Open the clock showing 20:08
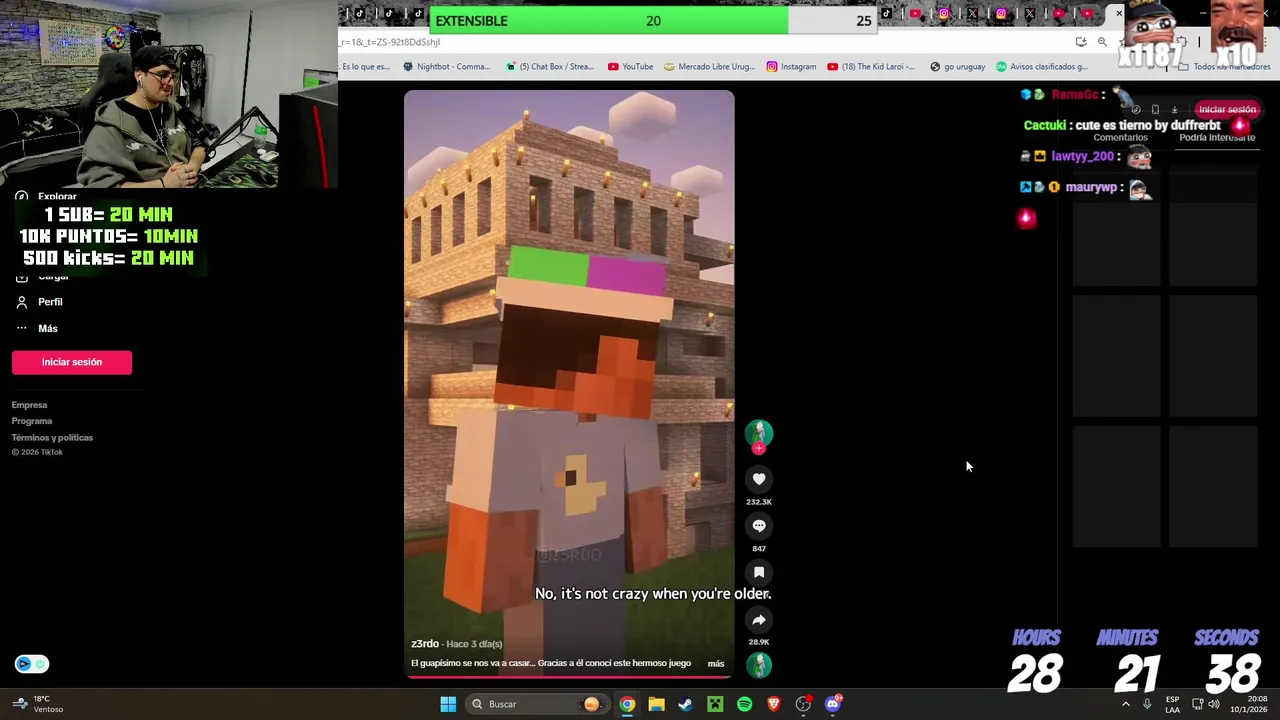Screen dimensions: 1280x720 [x=1249, y=704]
